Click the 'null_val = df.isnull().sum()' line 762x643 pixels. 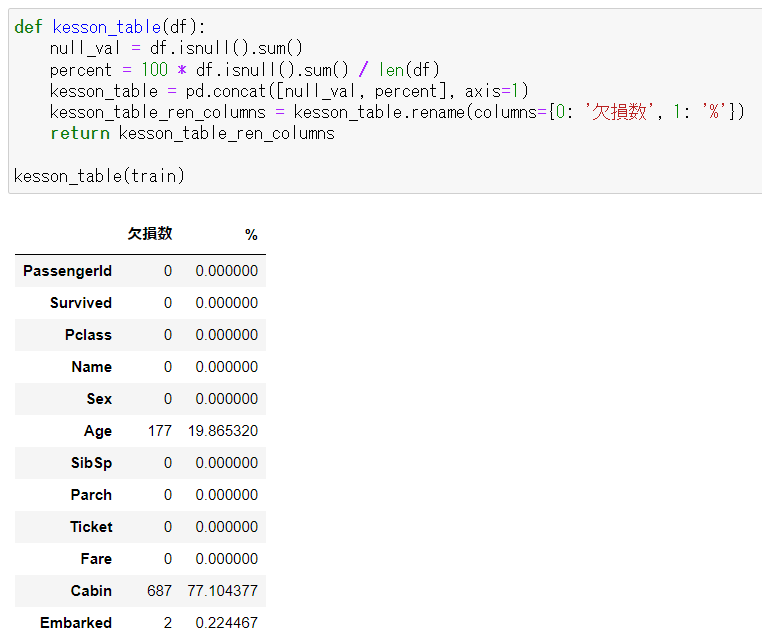(x=176, y=48)
